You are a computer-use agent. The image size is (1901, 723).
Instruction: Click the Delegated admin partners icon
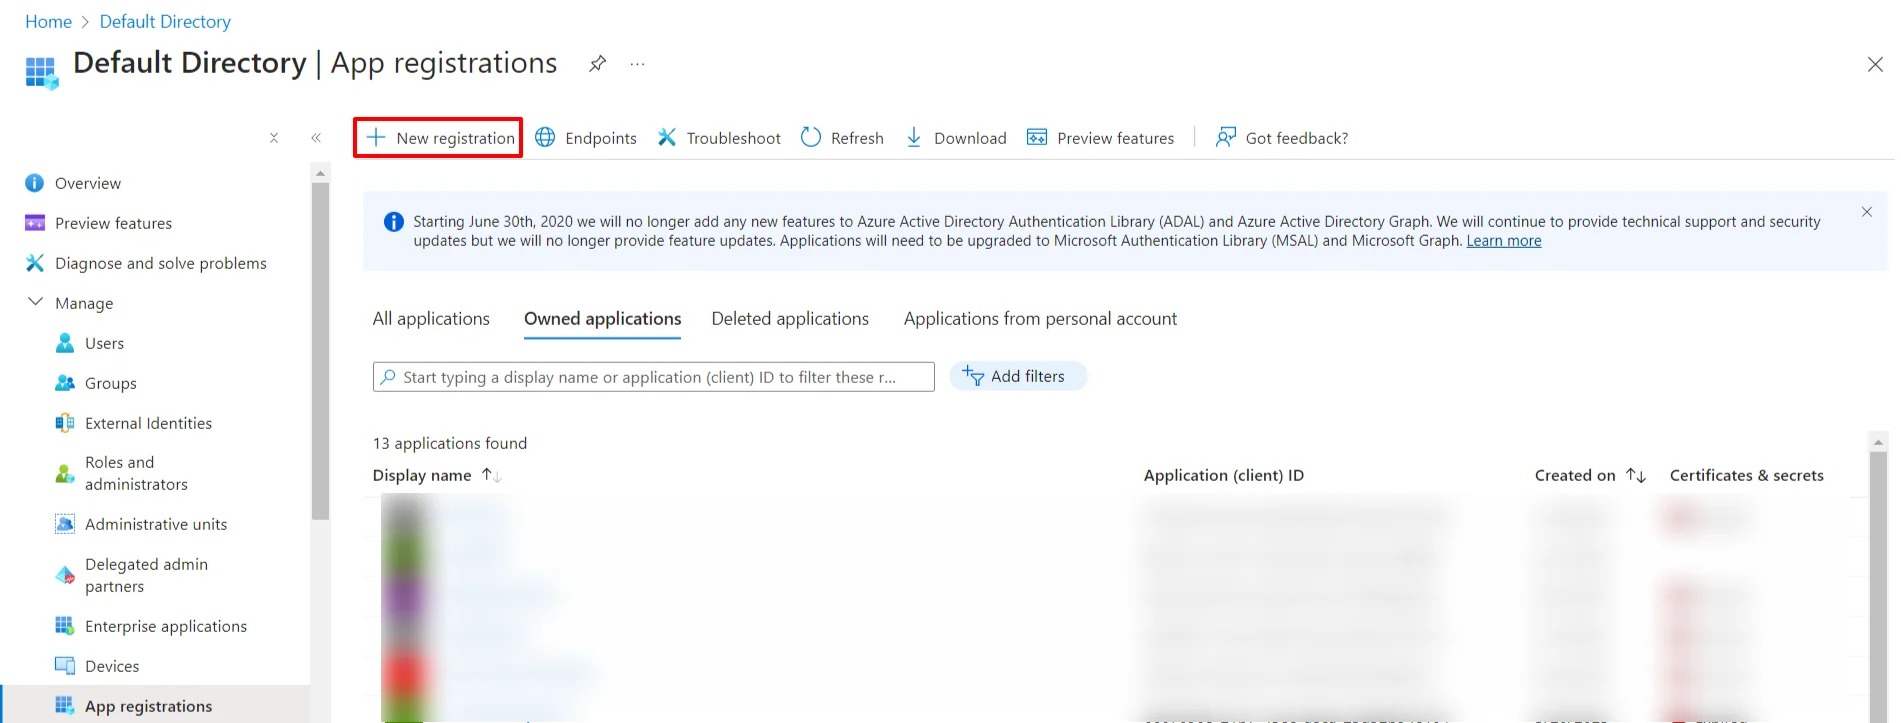[65, 575]
